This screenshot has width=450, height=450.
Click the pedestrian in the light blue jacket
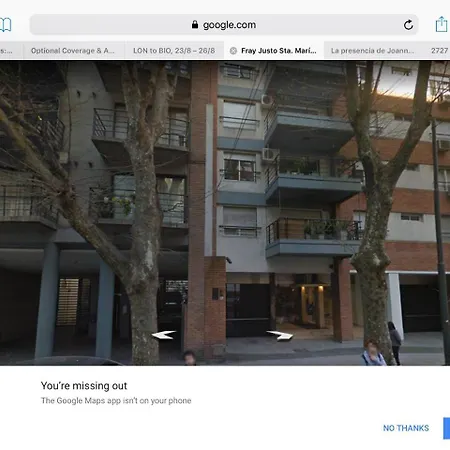tap(373, 353)
